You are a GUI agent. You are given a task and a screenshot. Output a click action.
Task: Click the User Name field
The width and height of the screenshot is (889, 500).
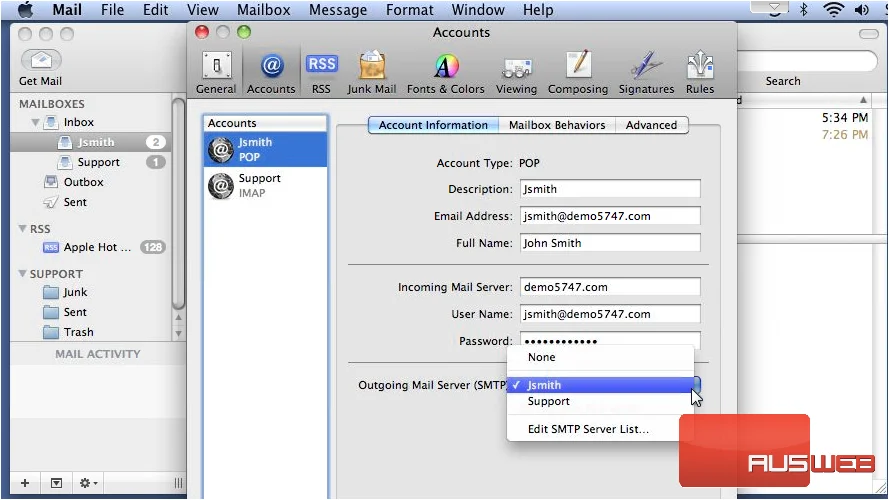click(x=610, y=314)
